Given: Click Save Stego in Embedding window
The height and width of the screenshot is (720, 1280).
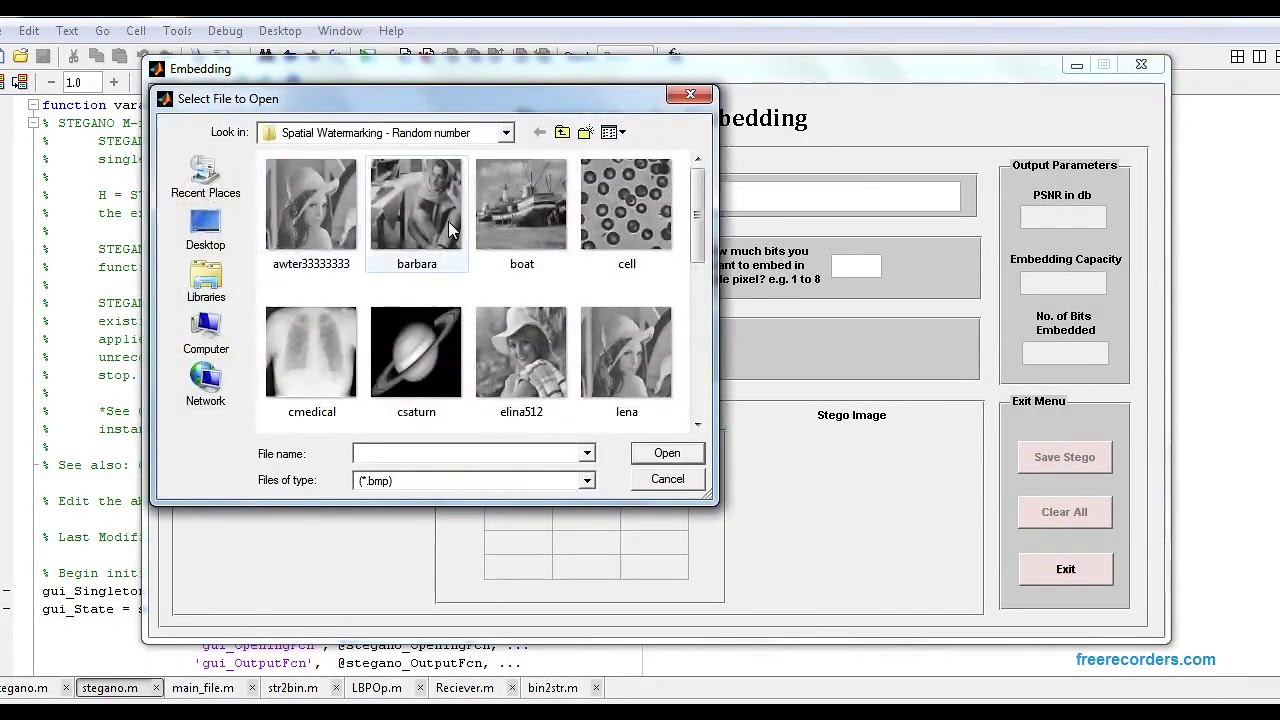Looking at the screenshot, I should tap(1064, 457).
